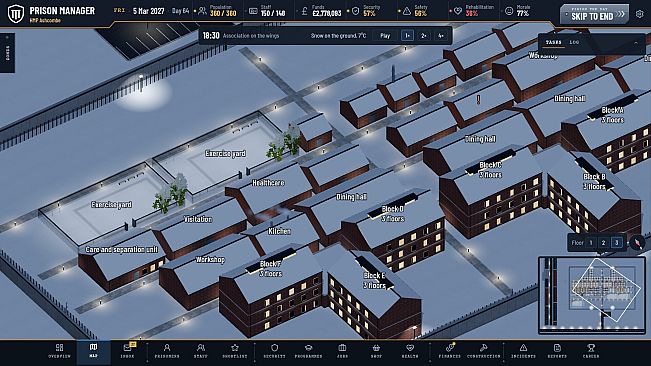This screenshot has height=366, width=651.
Task: Click the Safety triangle icon
Action: [407, 11]
